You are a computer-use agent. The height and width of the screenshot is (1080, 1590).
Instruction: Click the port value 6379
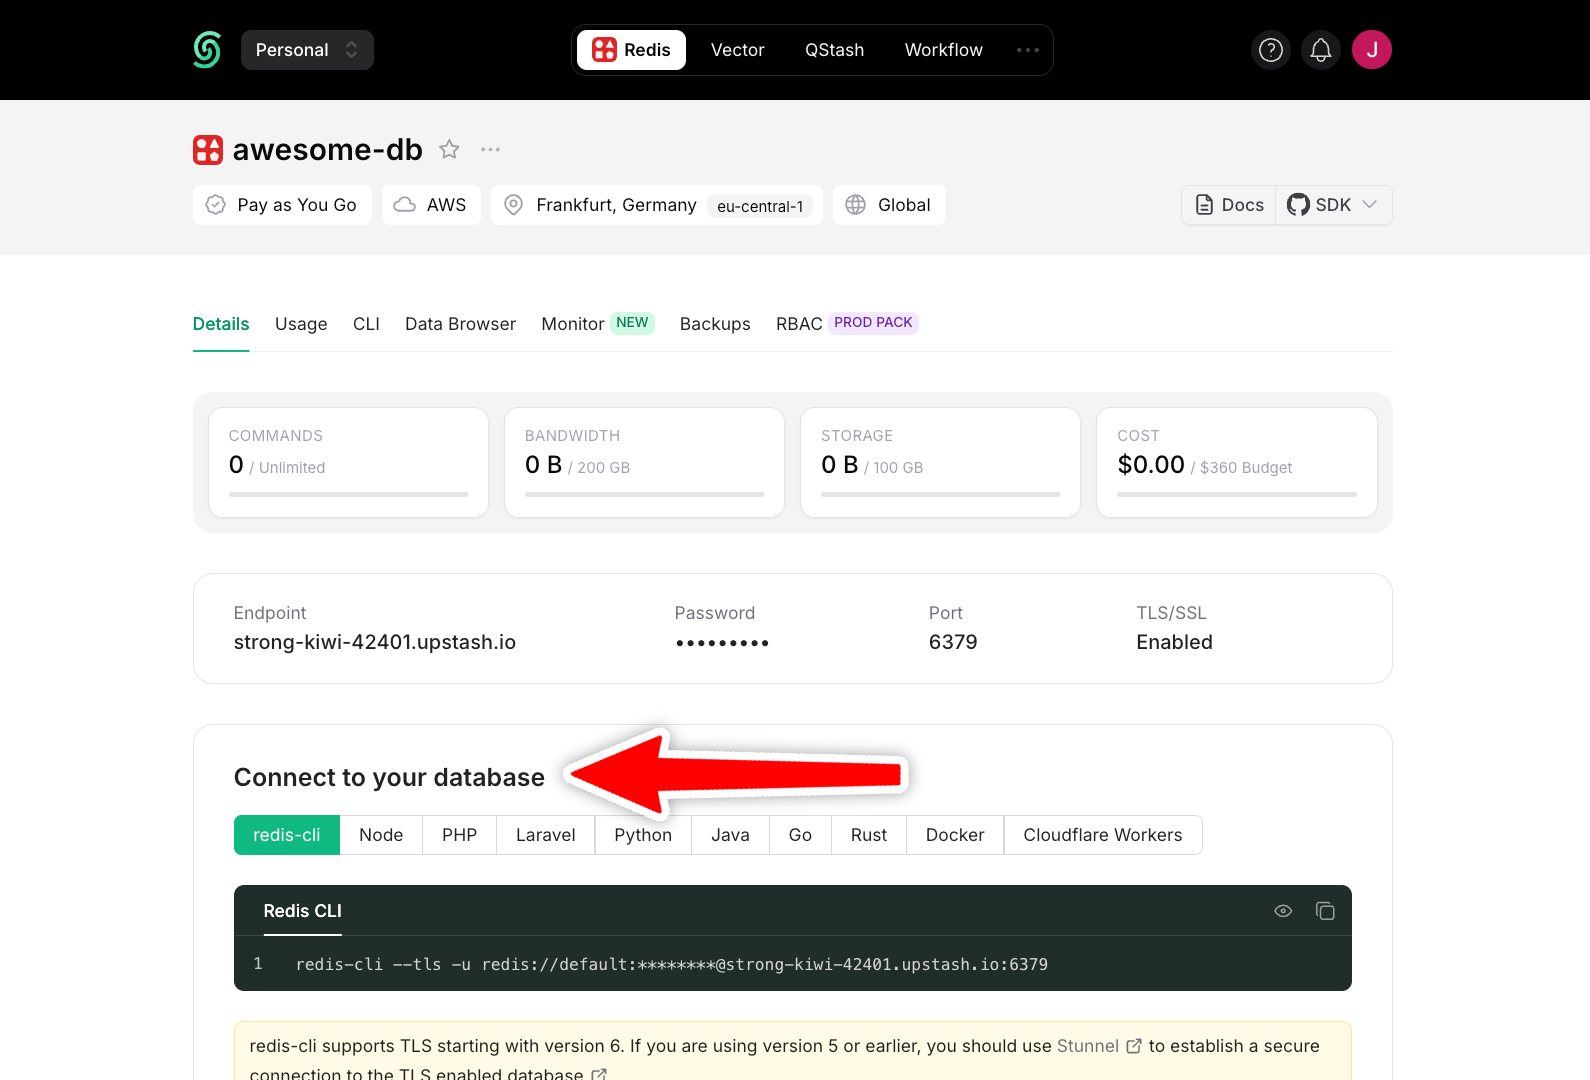953,642
